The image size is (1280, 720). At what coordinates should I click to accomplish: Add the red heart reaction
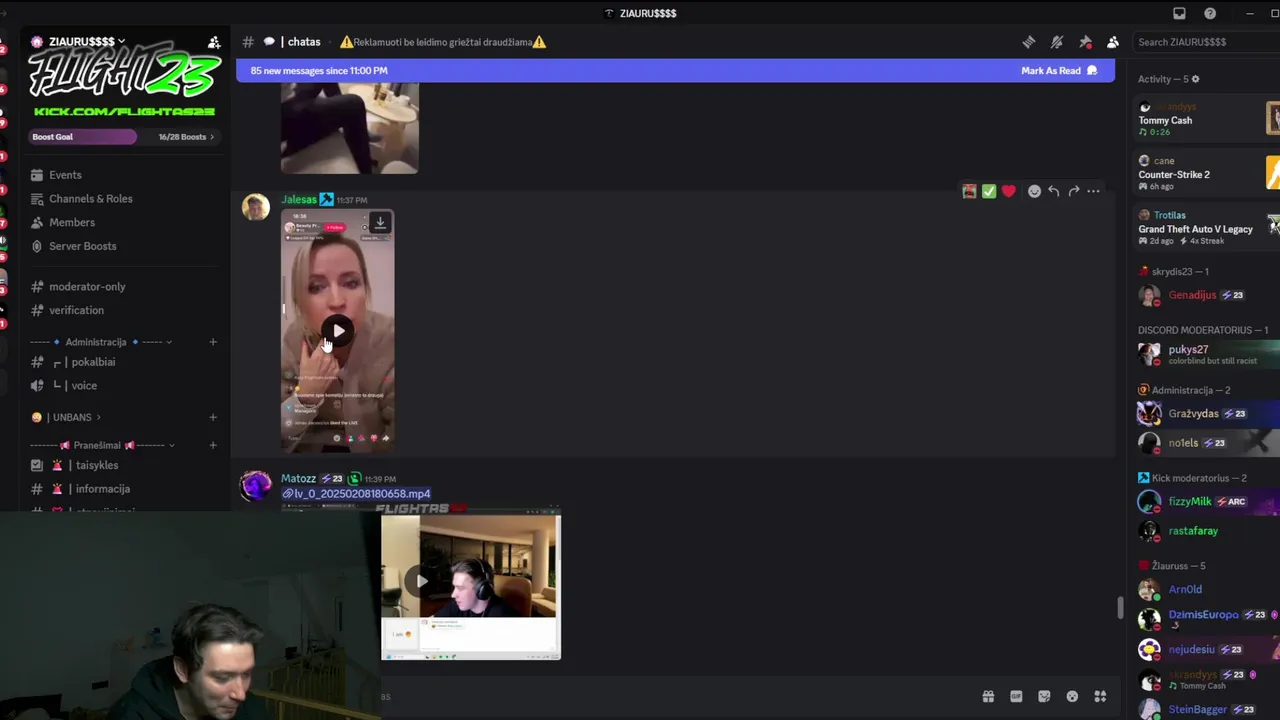(1008, 191)
